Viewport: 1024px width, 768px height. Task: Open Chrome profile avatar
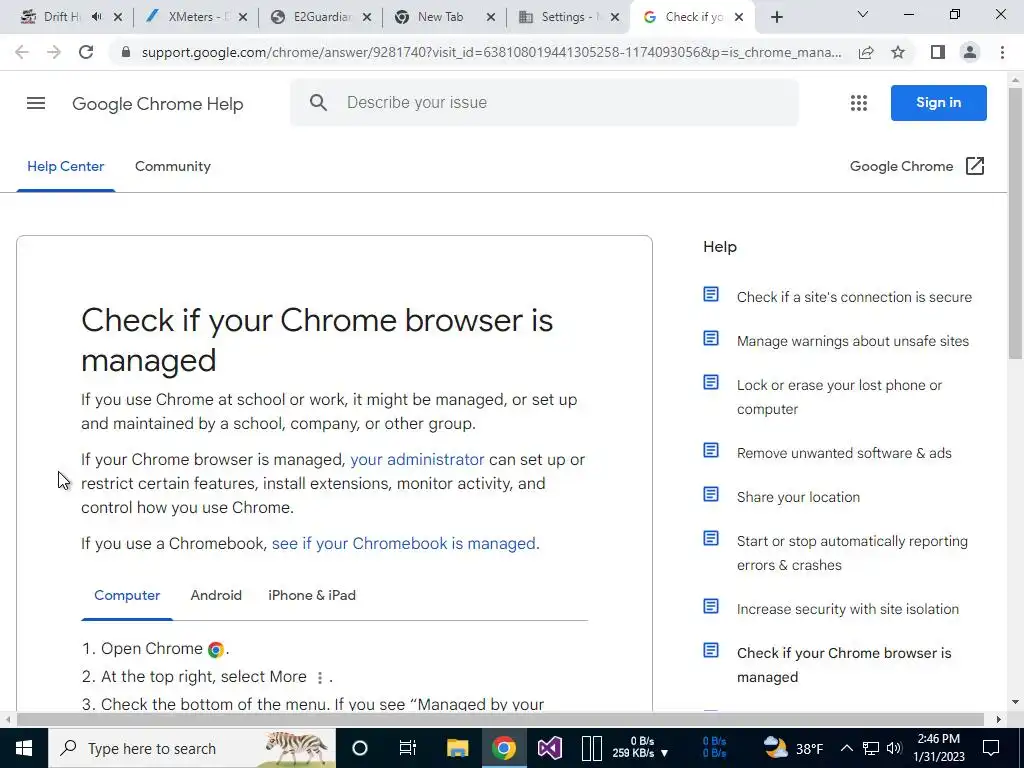click(970, 52)
